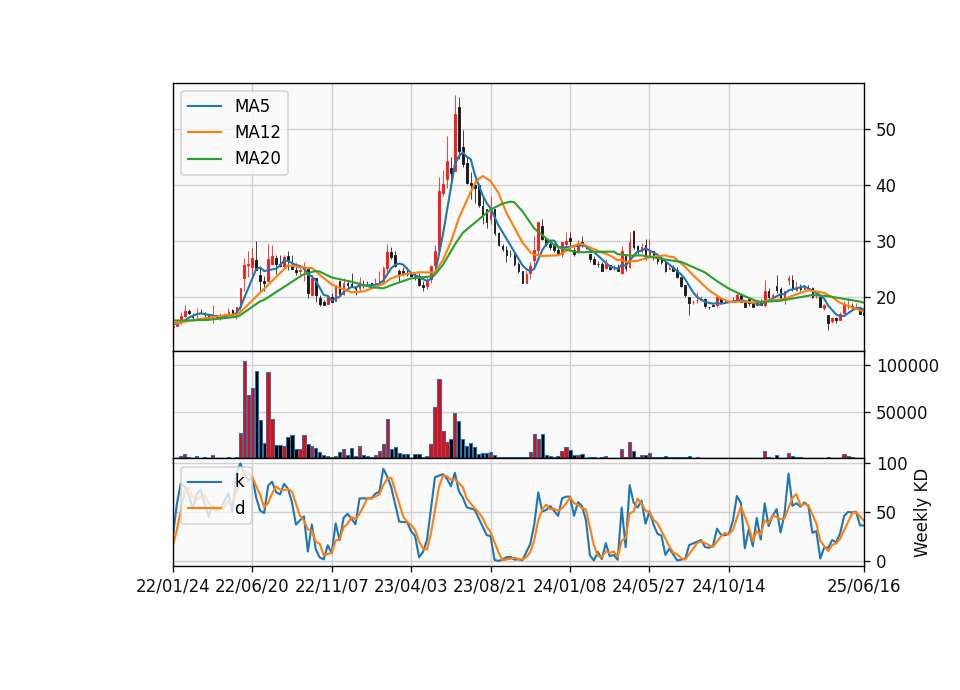Click the Weekly KD axis title
This screenshot has height=690, width=960.
tap(921, 513)
